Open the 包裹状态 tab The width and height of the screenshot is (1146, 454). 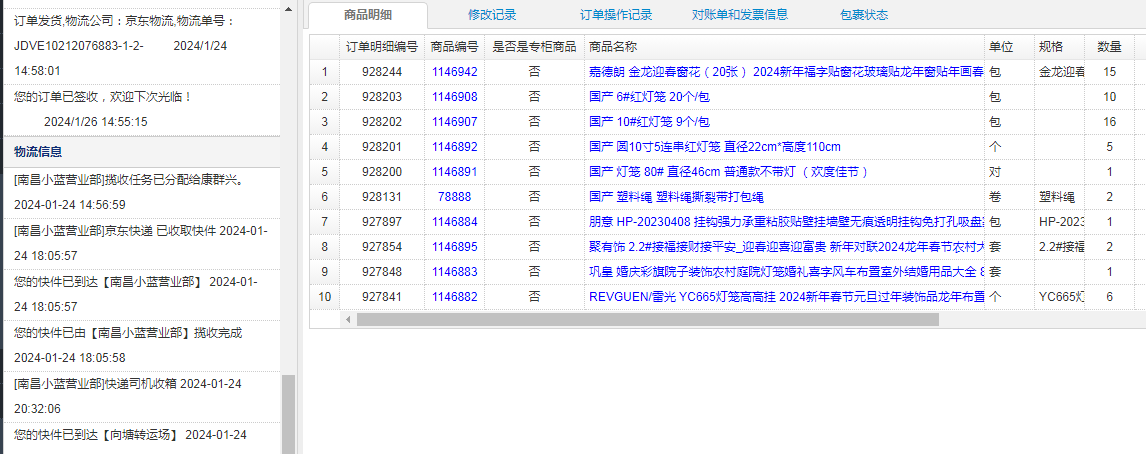point(865,15)
